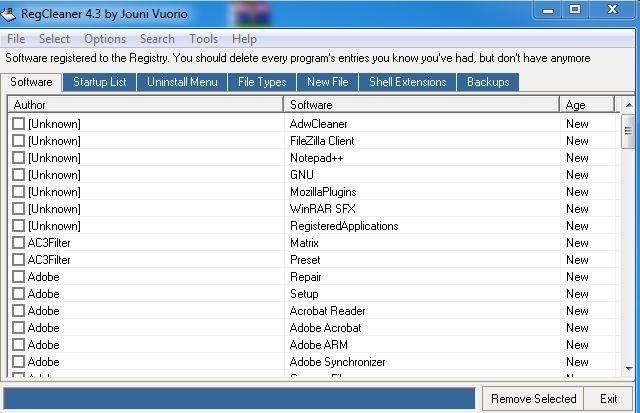This screenshot has width=640, height=413.
Task: Expand the Tools menu
Action: 203,39
